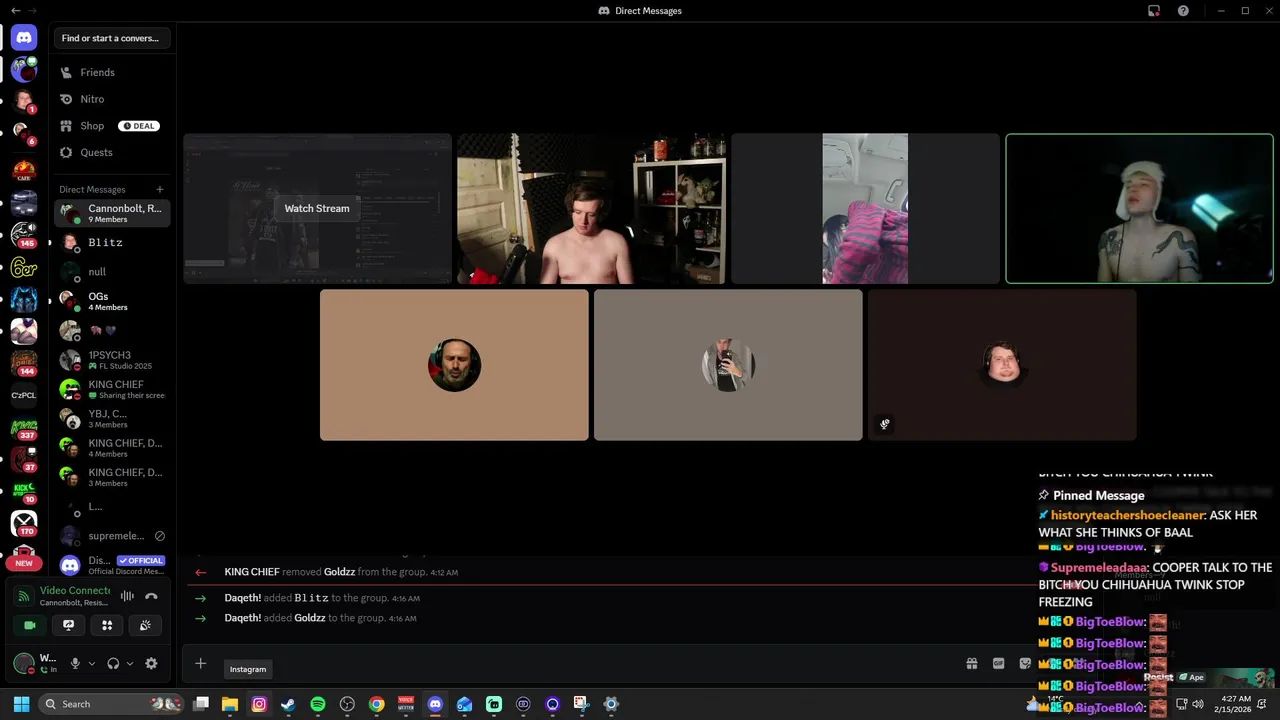Click Find or start a conversation box
Screen dimensions: 1280x720
coord(112,38)
